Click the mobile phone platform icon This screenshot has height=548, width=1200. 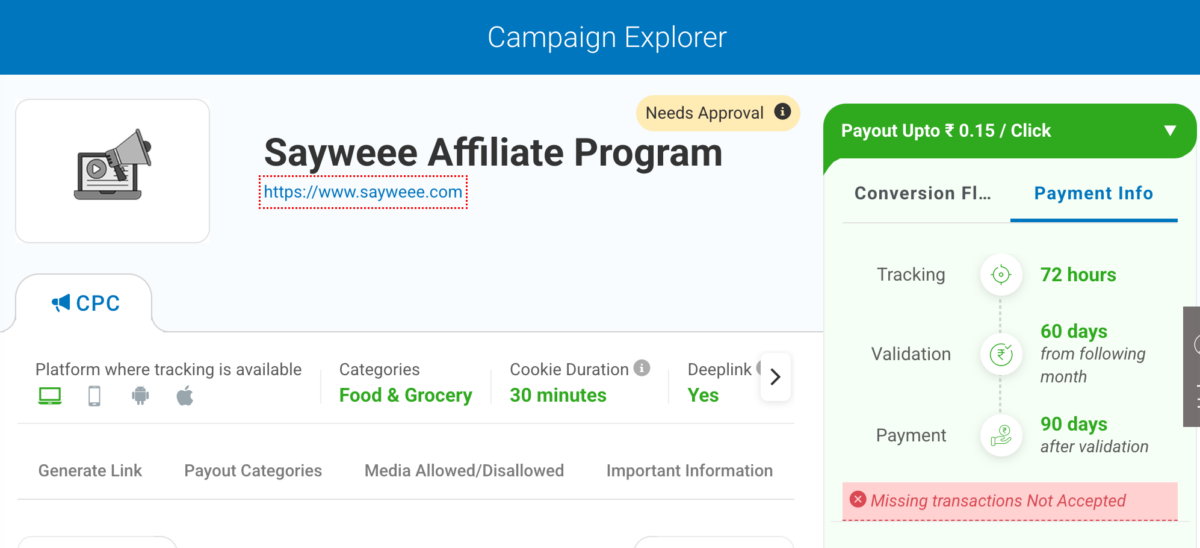[x=95, y=396]
